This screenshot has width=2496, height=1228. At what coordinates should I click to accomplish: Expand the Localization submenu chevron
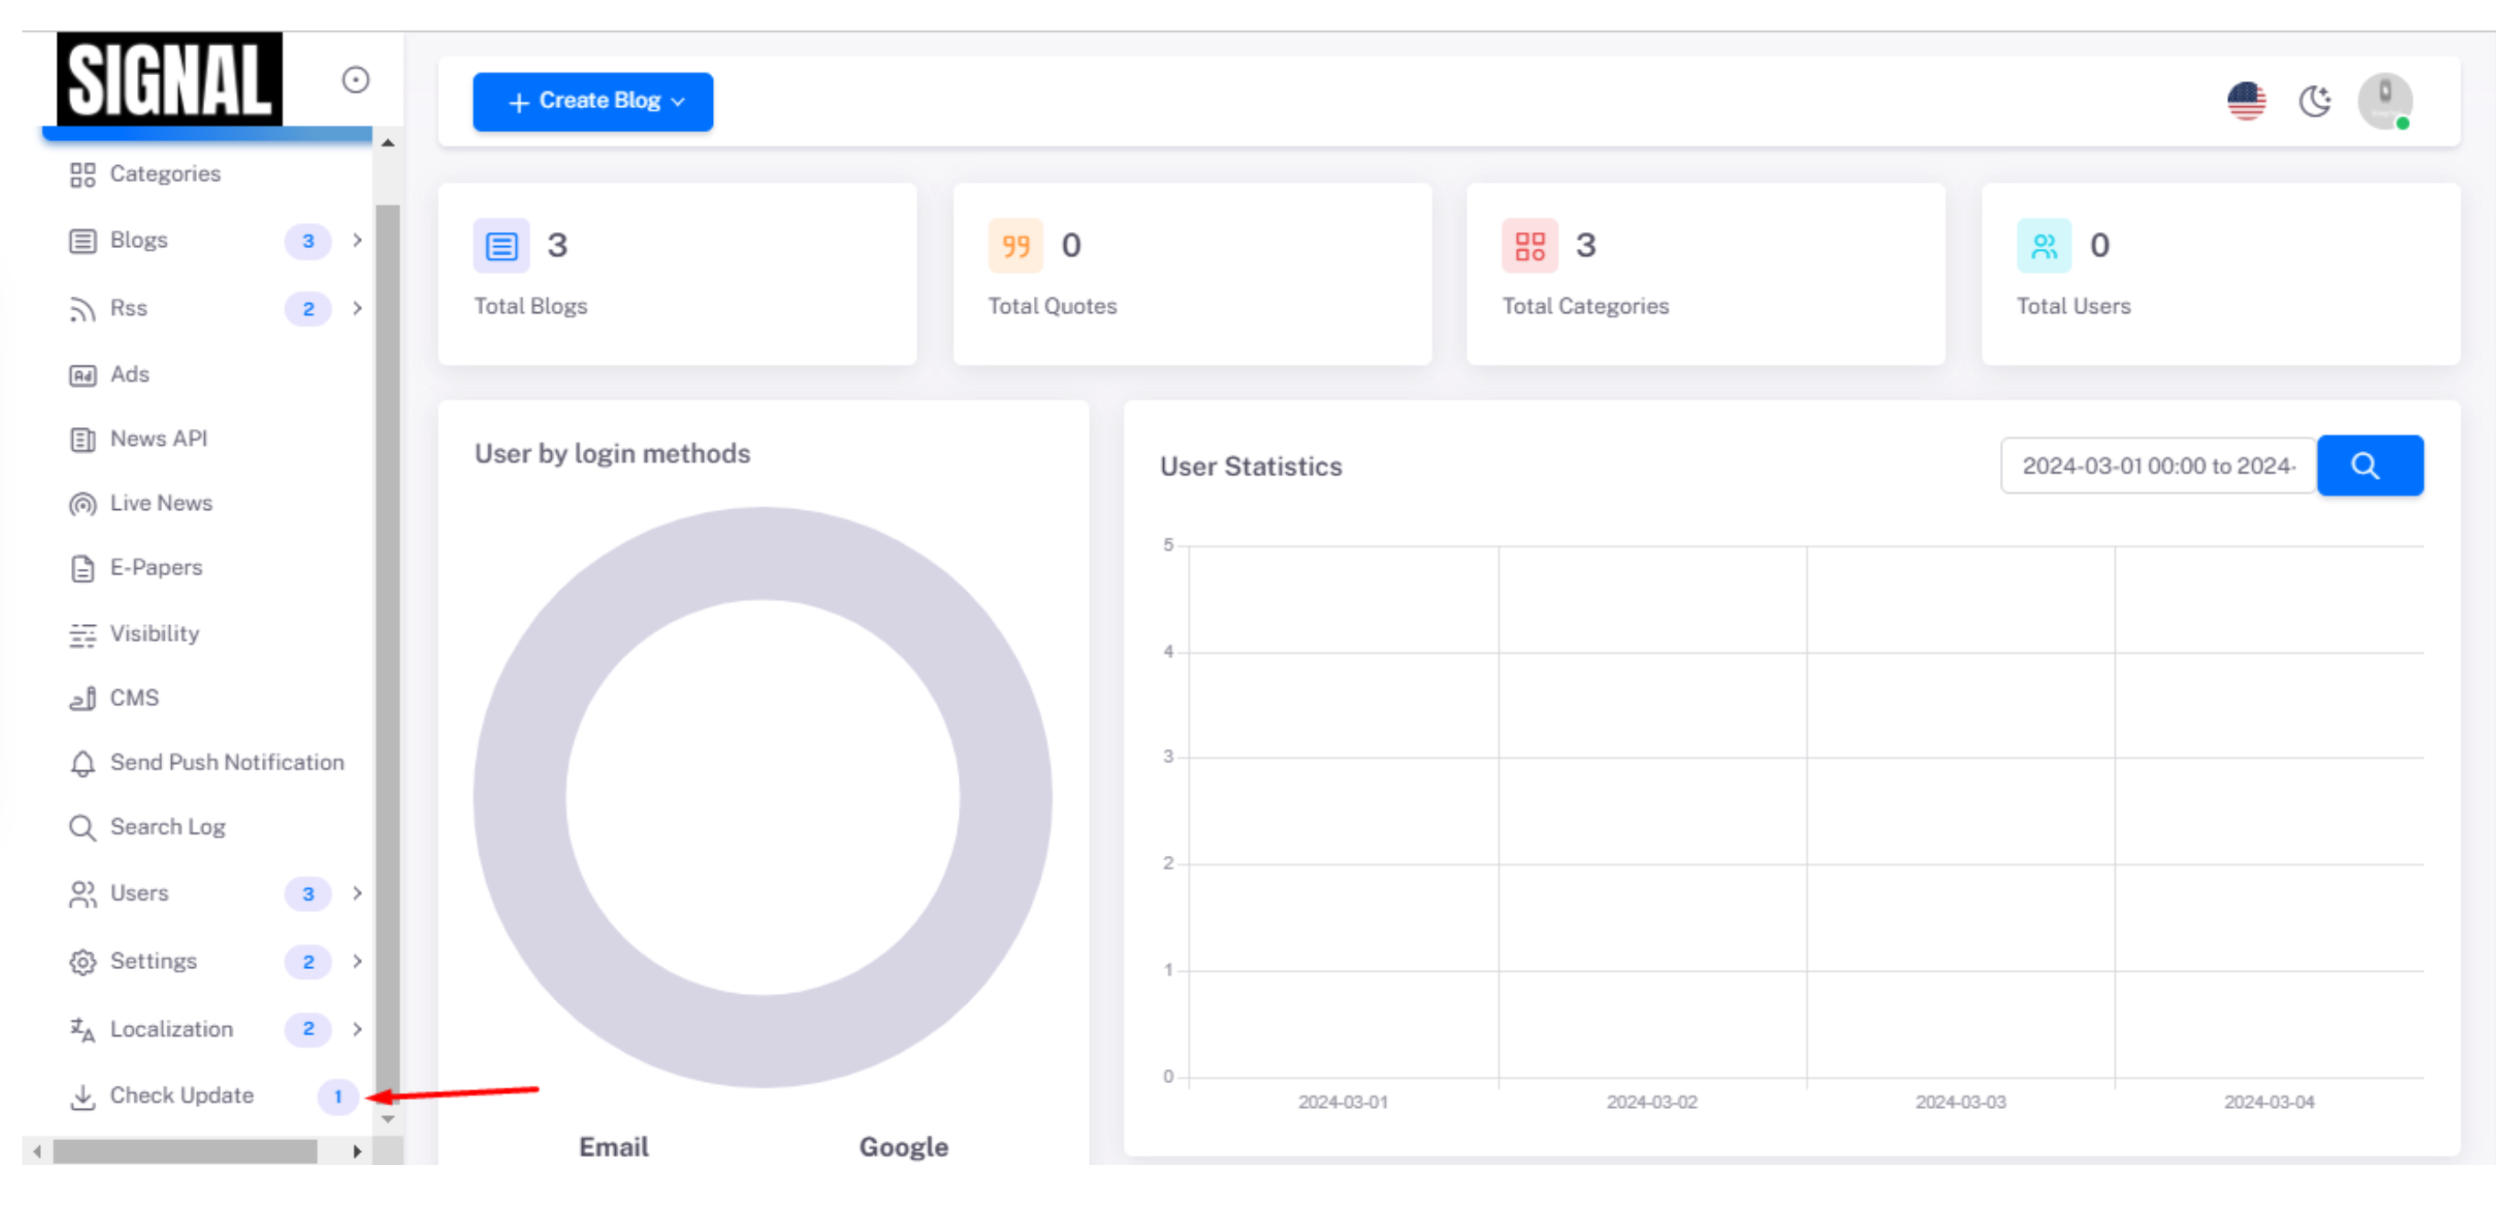[x=357, y=1029]
